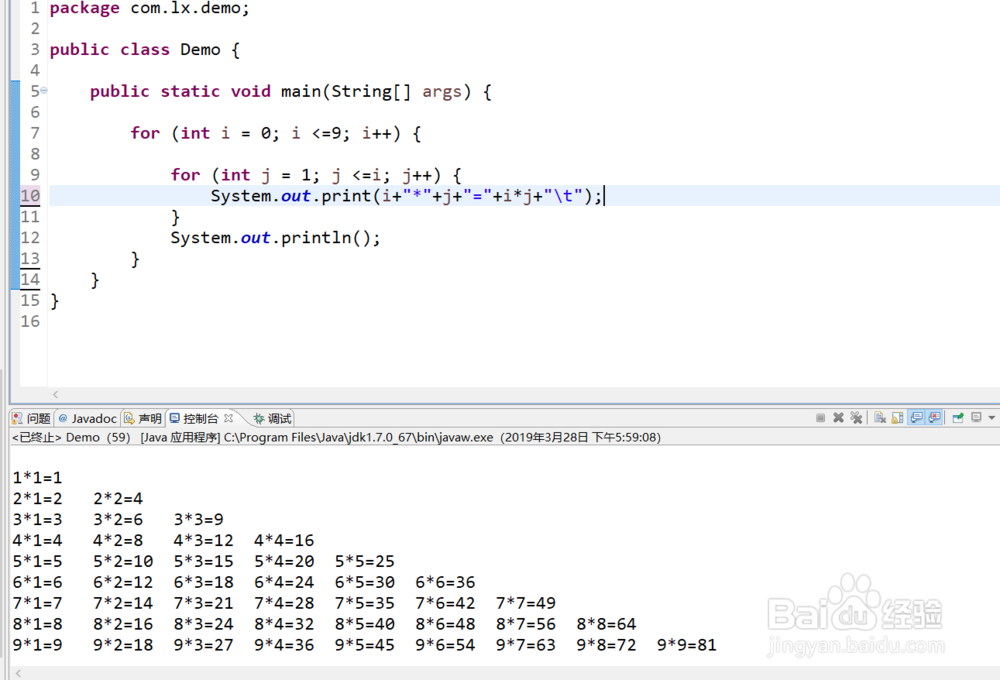Click the editor horizontal scroll left arrow
The width and height of the screenshot is (1000, 680).
(55, 394)
